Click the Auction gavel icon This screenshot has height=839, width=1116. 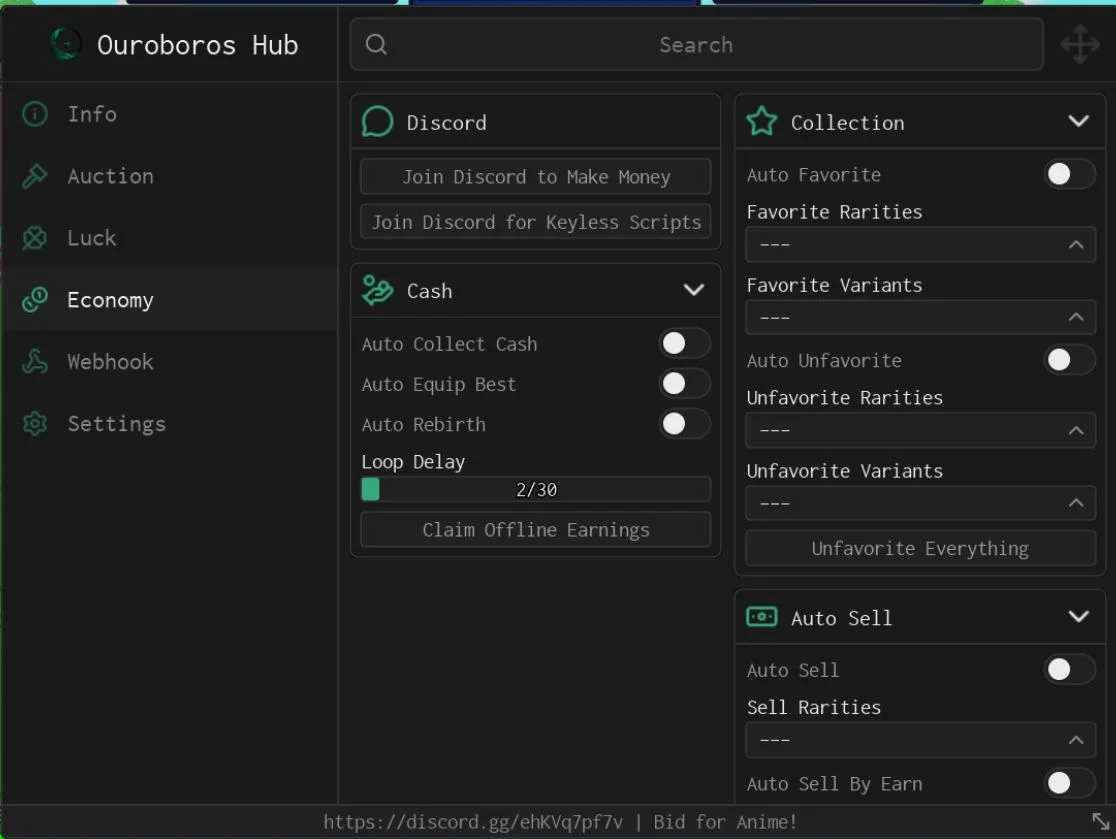point(35,176)
